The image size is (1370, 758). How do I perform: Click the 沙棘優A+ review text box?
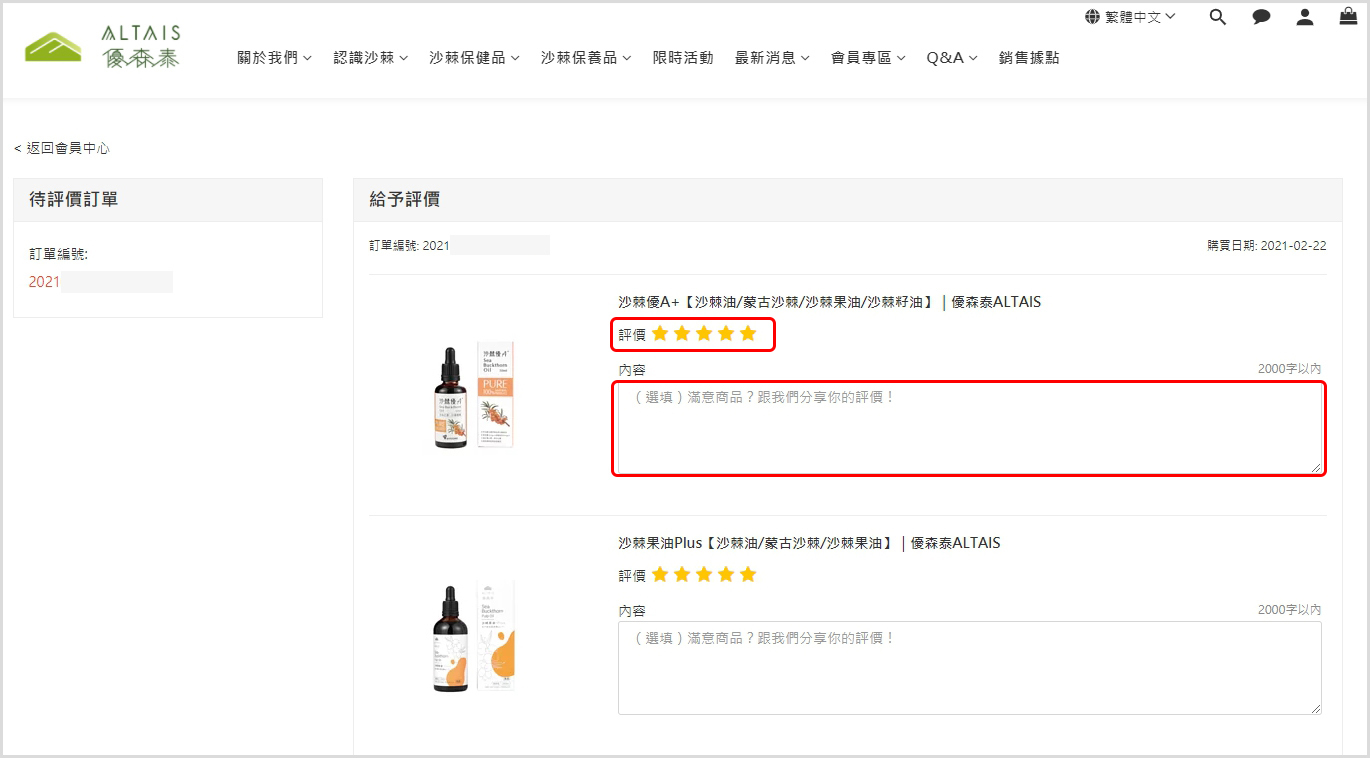(969, 428)
